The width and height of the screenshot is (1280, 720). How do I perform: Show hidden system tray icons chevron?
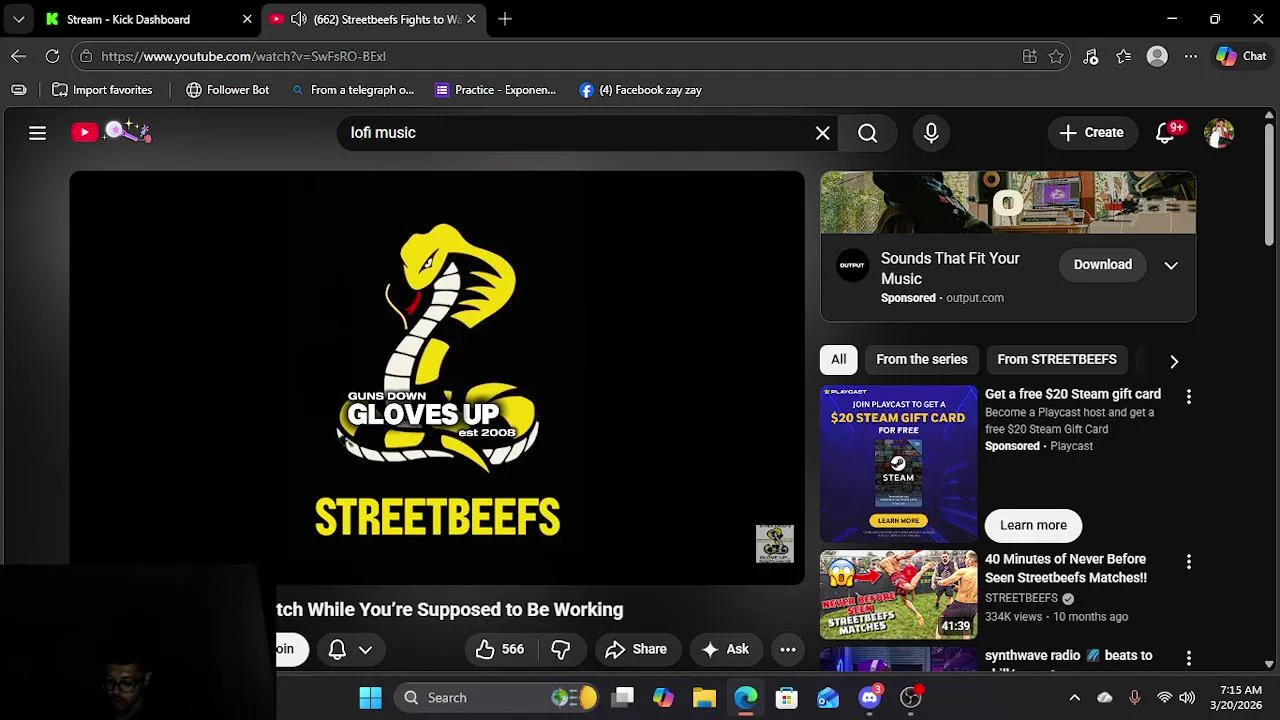[x=1074, y=697]
